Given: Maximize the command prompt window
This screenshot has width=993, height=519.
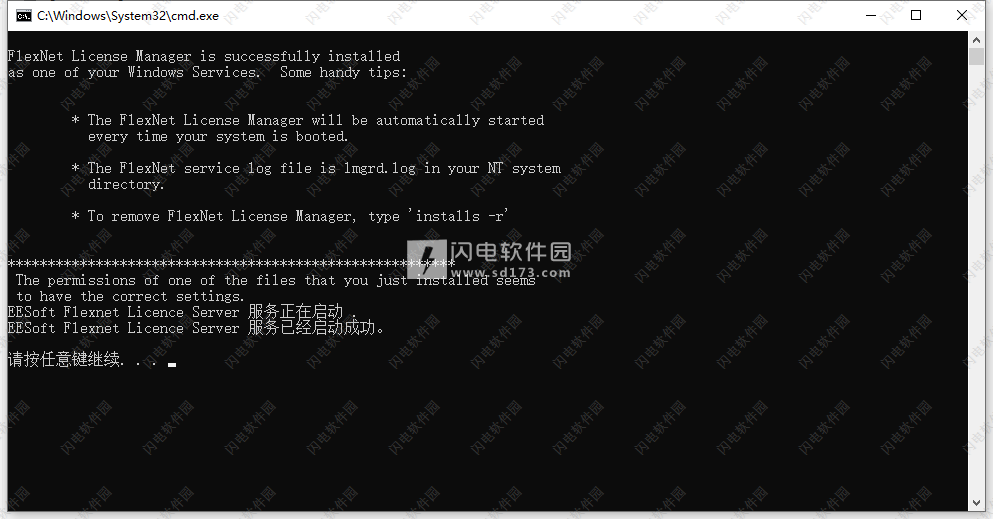Looking at the screenshot, I should 916,15.
